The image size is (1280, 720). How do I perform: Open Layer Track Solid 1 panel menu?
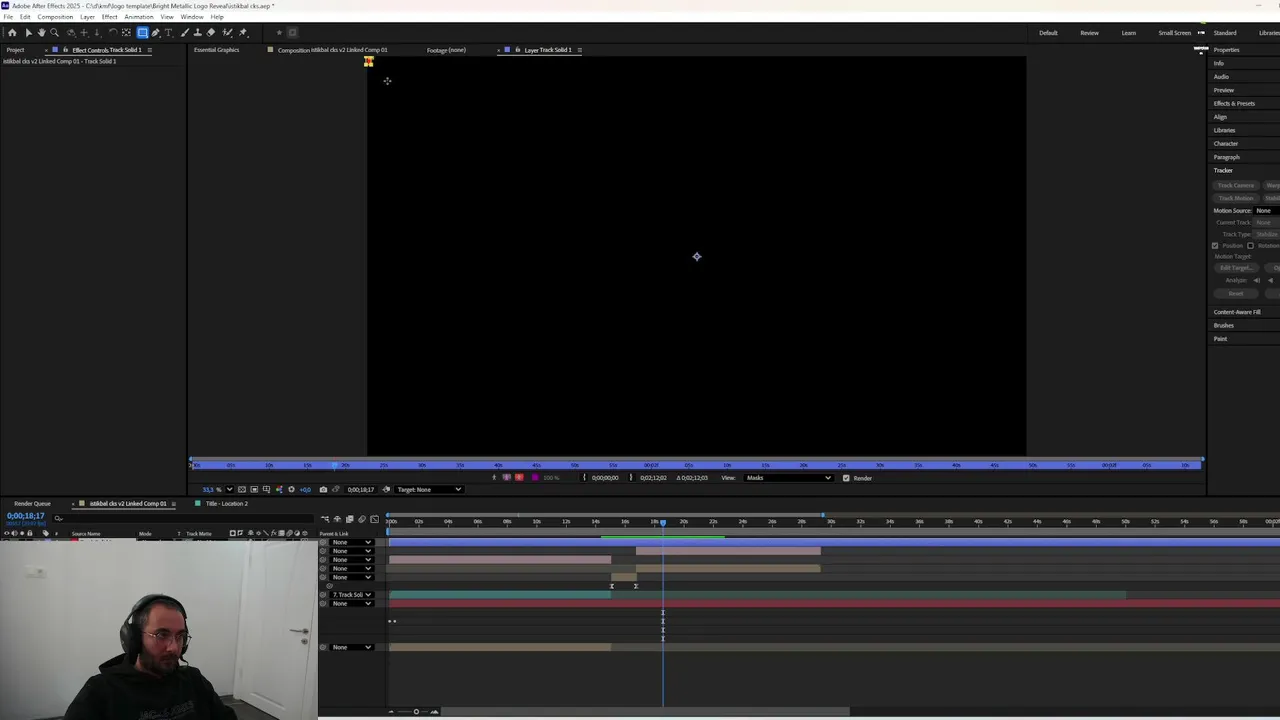(579, 50)
